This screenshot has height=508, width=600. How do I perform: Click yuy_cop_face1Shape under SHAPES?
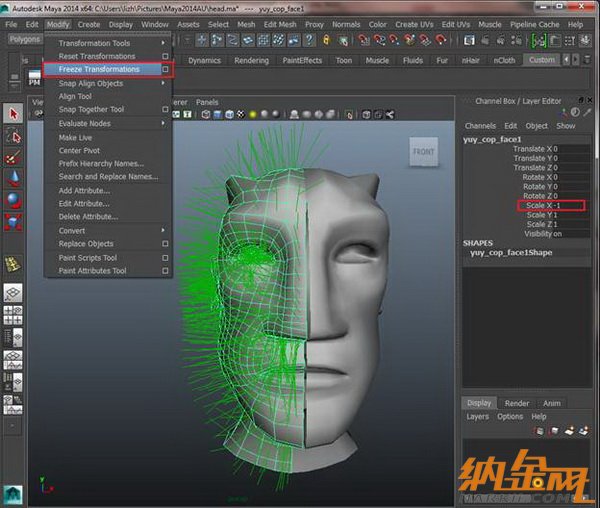(x=511, y=252)
